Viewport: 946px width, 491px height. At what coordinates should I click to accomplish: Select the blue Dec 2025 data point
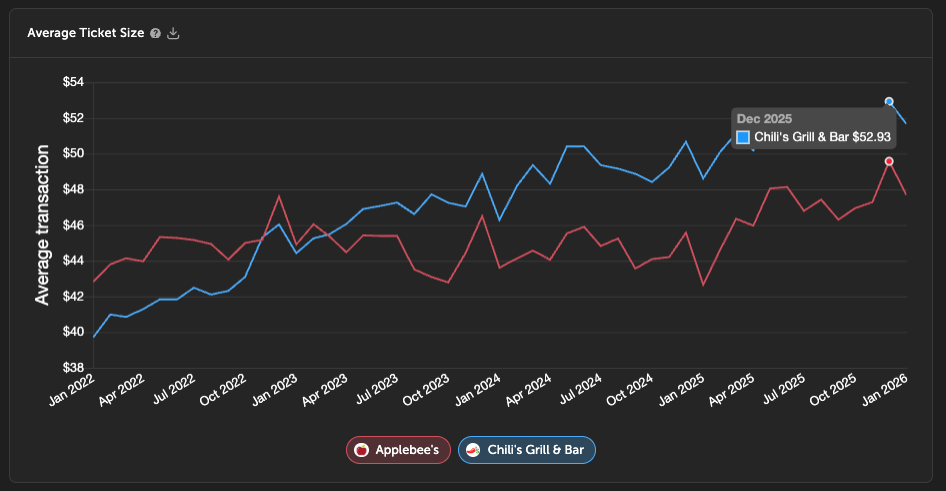point(889,101)
